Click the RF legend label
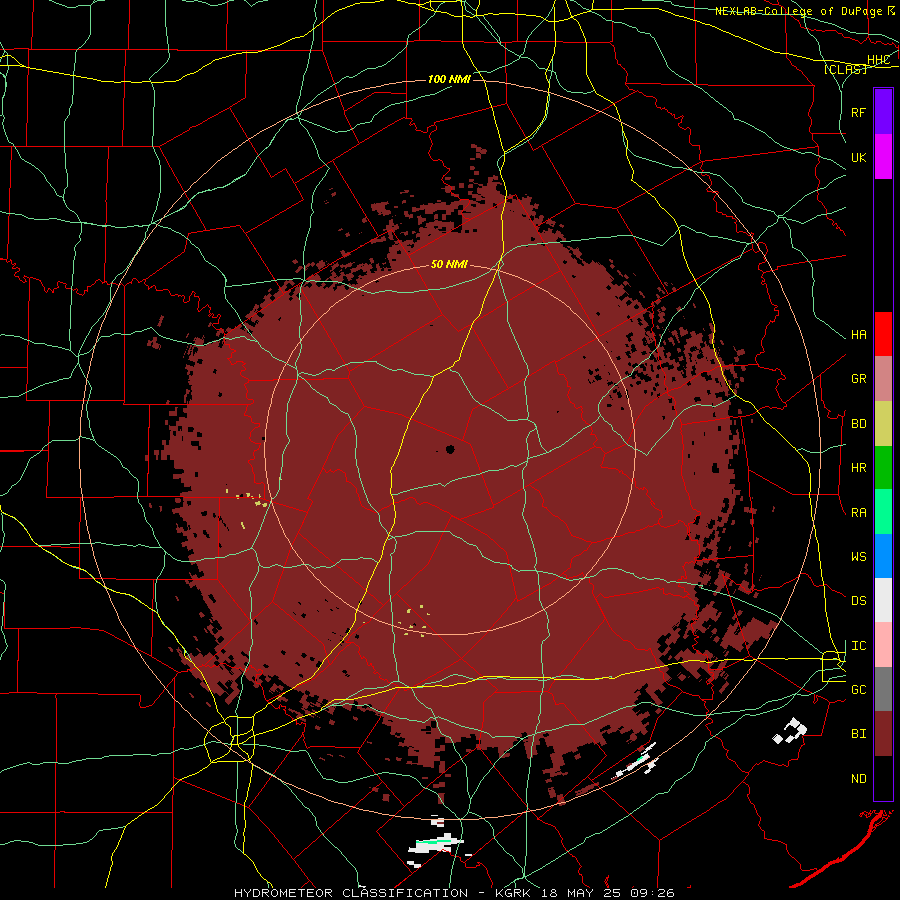This screenshot has width=900, height=900. pyautogui.click(x=858, y=112)
